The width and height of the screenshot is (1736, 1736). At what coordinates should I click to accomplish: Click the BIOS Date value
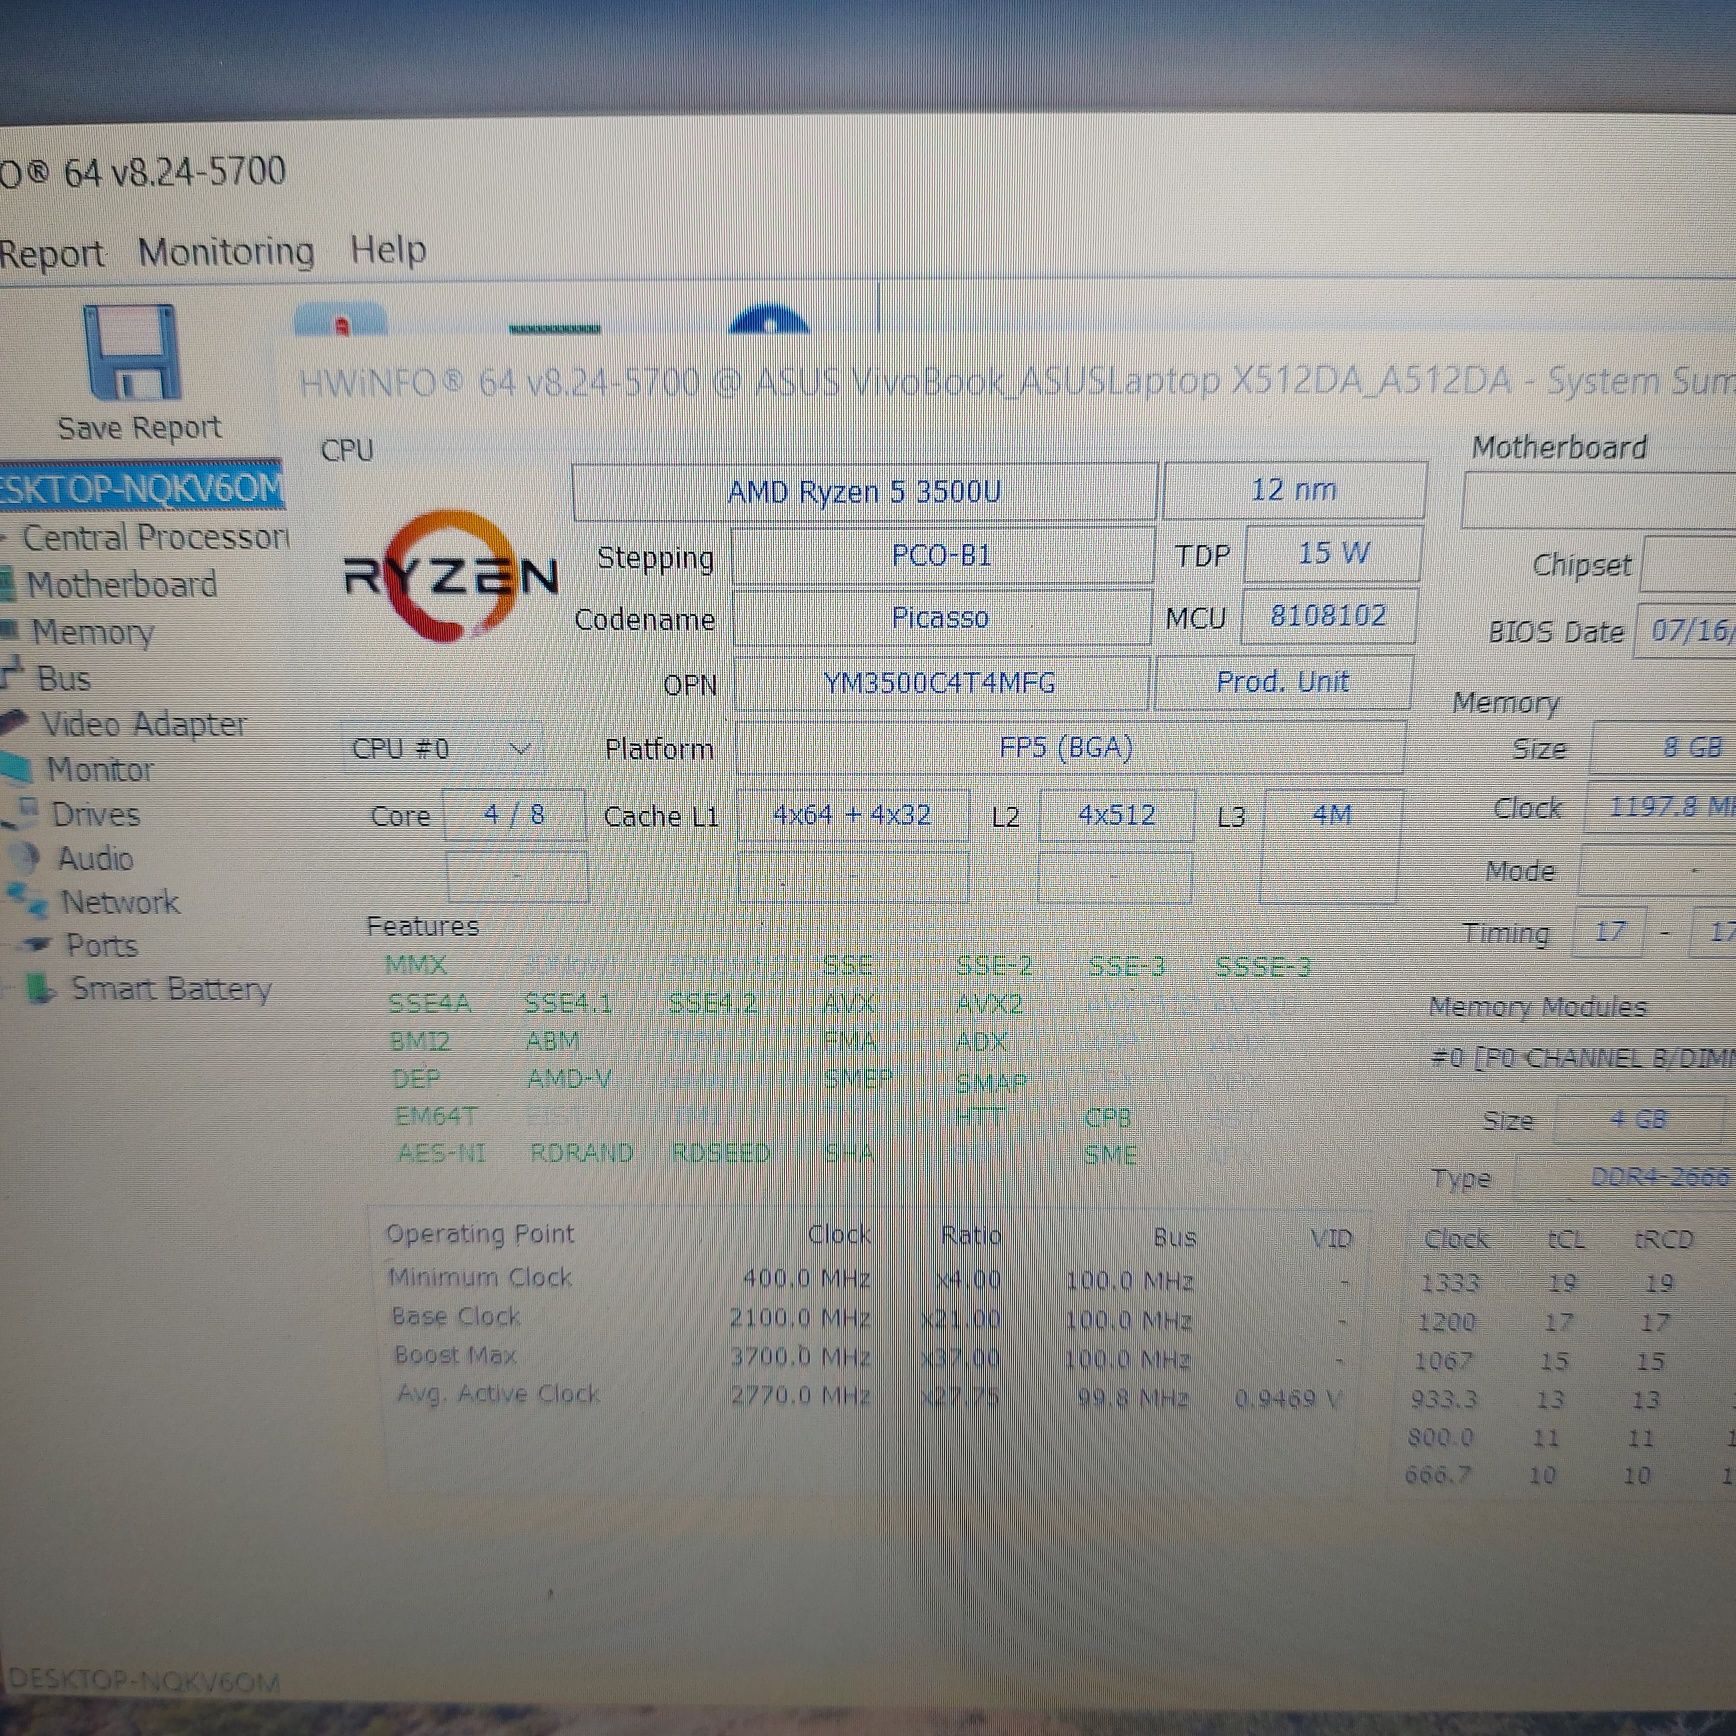click(1686, 630)
